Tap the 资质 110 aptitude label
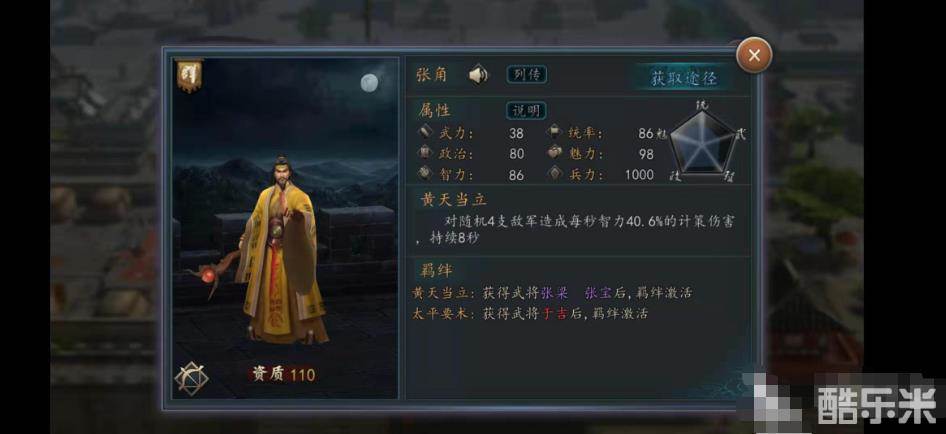 (x=283, y=374)
